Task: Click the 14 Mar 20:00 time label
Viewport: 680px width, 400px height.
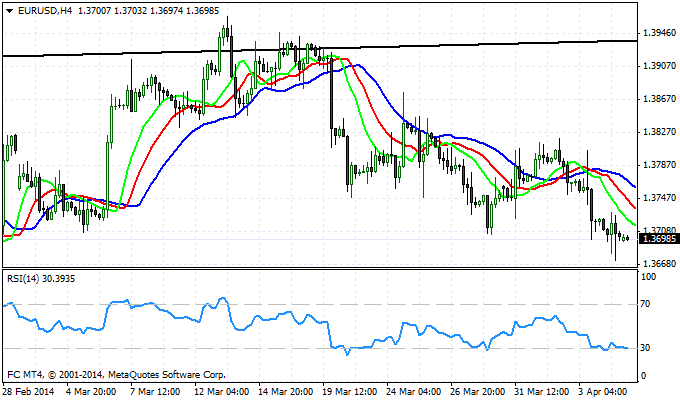Action: [x=285, y=391]
